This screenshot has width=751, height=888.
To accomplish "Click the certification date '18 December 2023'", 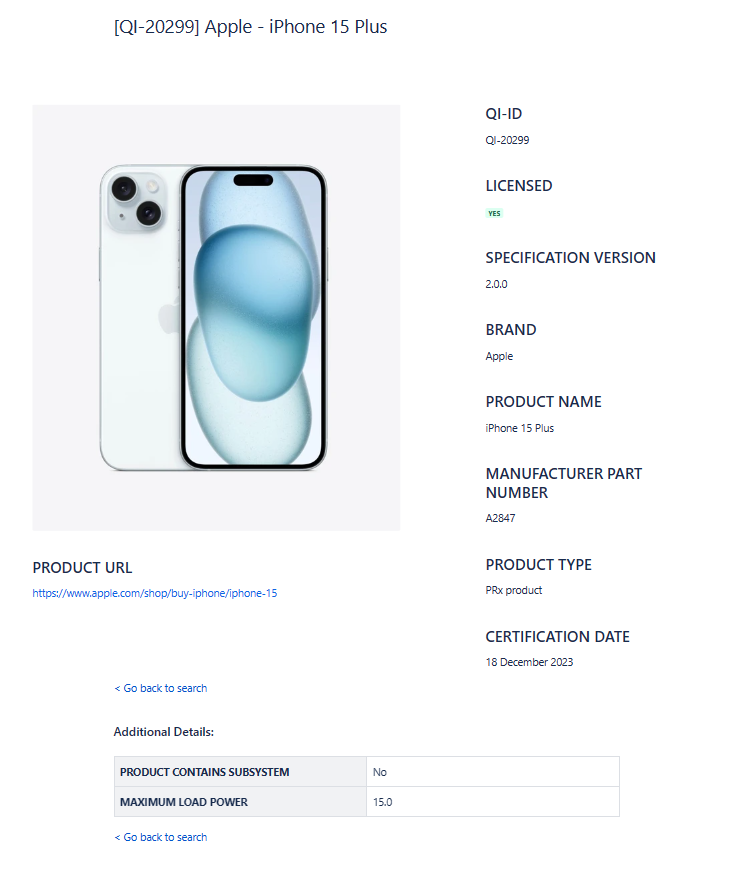I will coord(529,662).
